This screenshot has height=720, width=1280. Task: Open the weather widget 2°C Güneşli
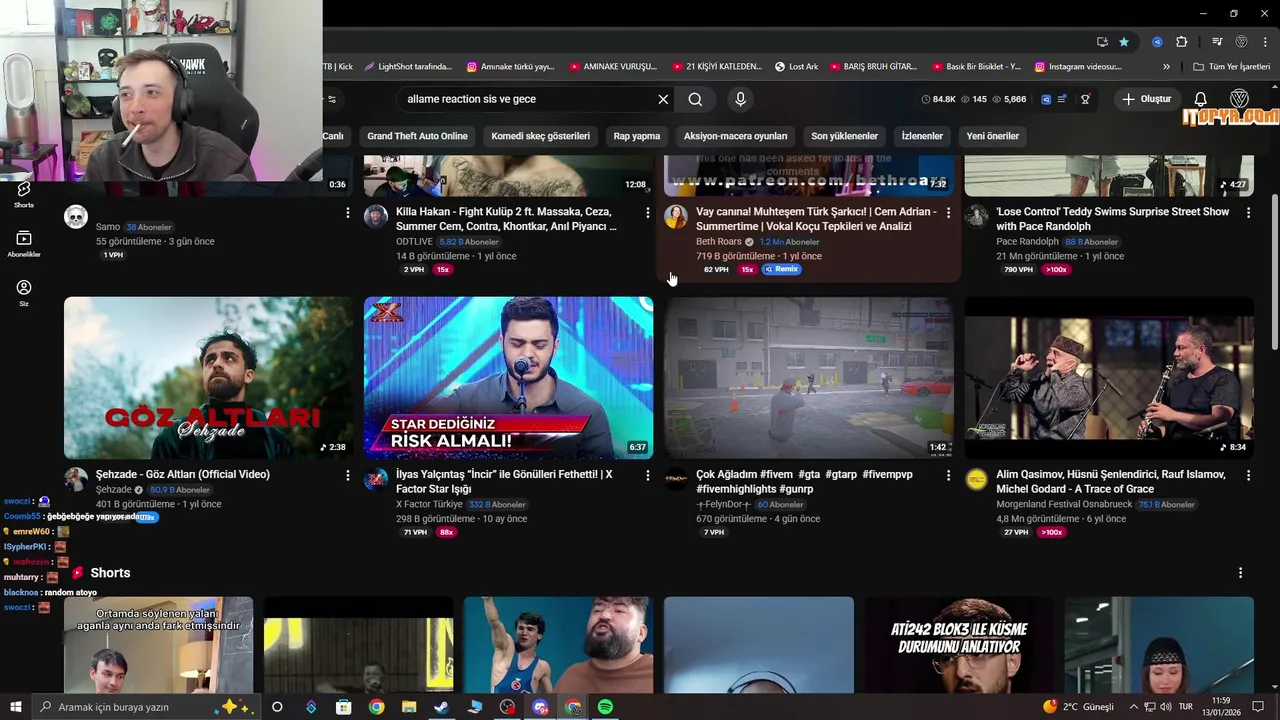(1078, 707)
